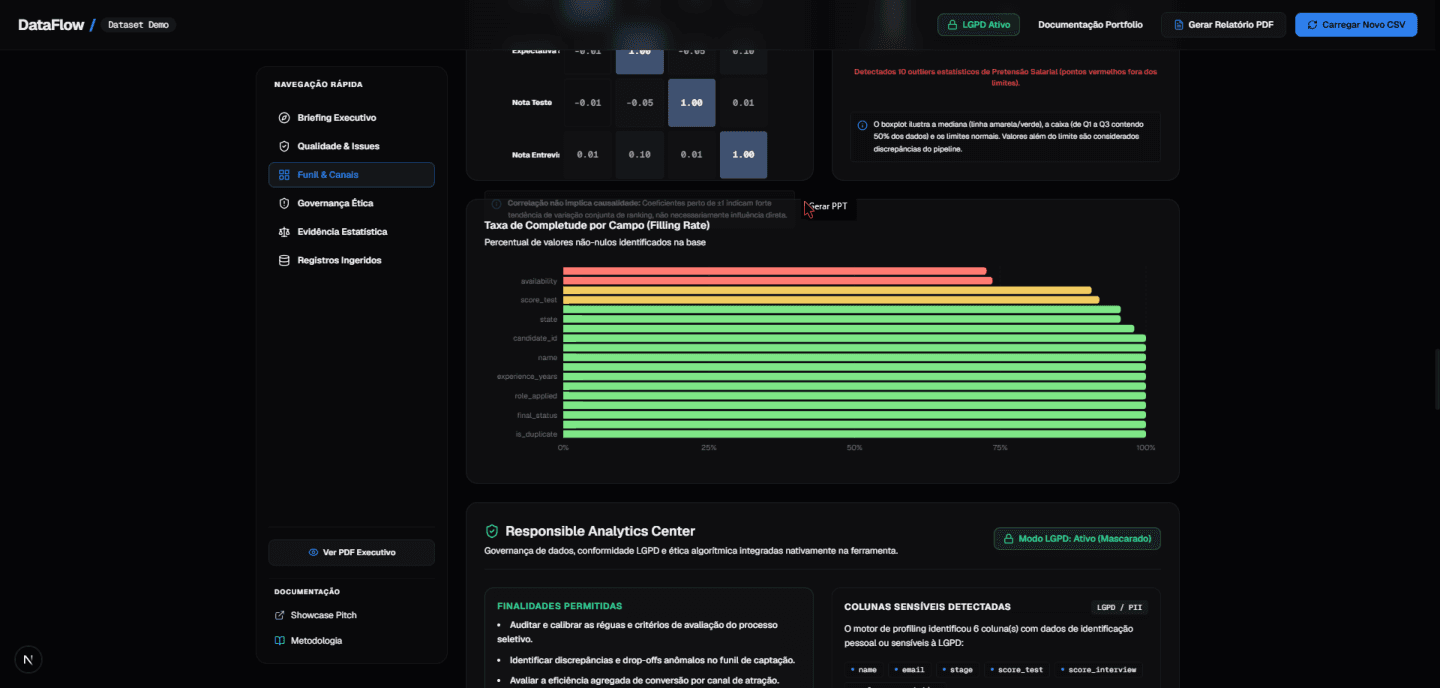Image resolution: width=1440 pixels, height=688 pixels.
Task: Click the grid icon beside Funil & Canais
Action: click(284, 175)
